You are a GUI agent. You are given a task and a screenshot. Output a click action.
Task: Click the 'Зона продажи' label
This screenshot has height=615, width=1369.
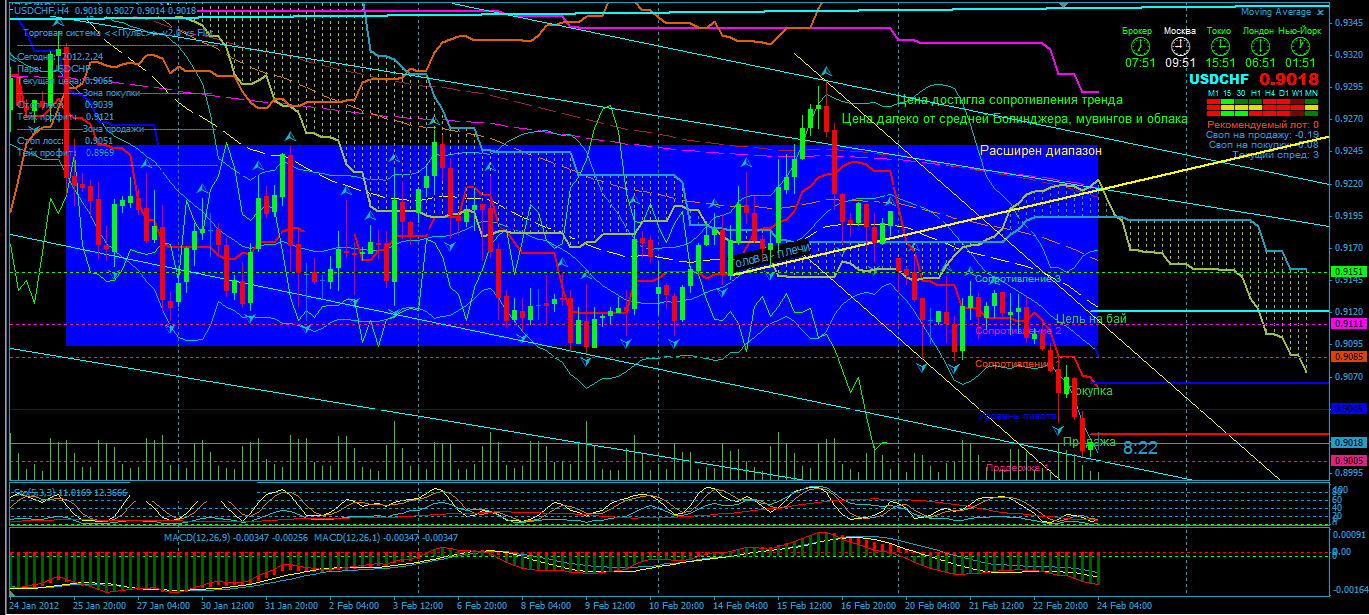coord(113,129)
